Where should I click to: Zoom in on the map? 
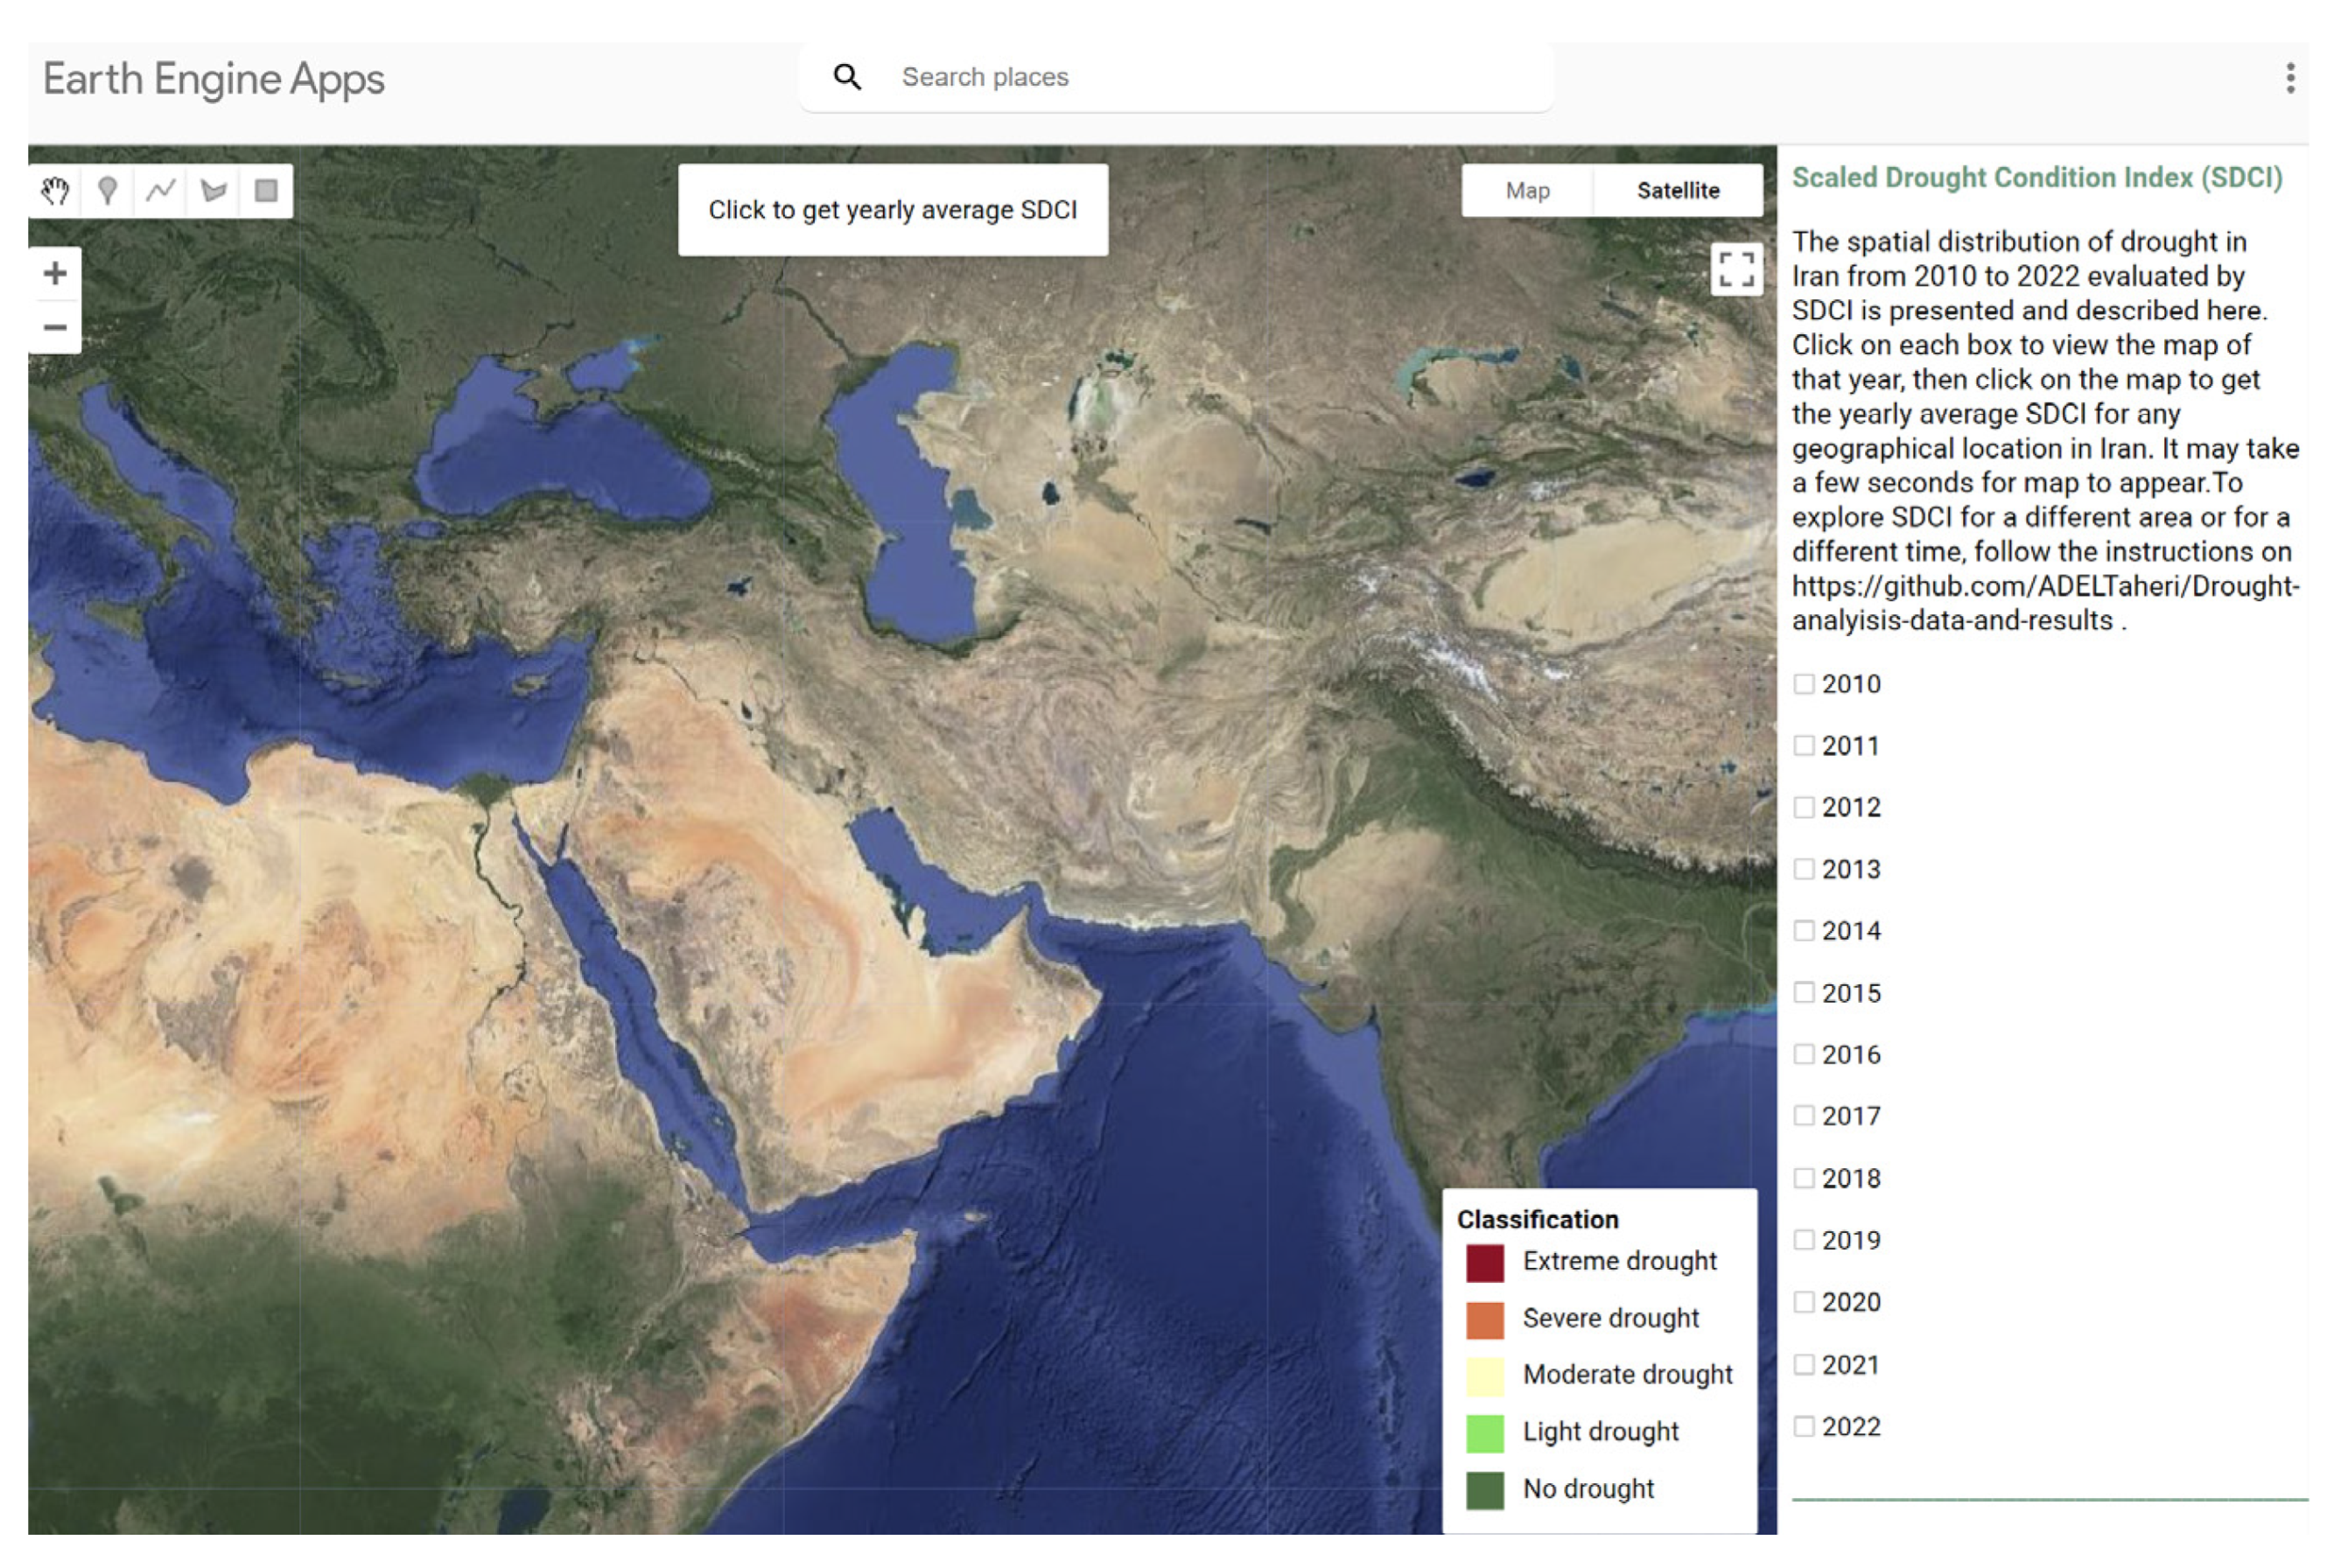[x=55, y=273]
